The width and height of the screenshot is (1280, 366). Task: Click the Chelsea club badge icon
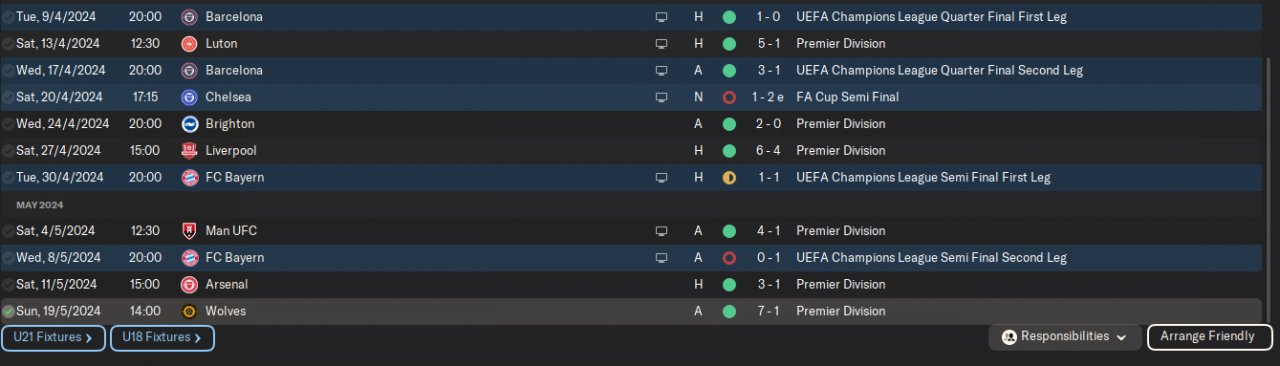click(x=189, y=97)
